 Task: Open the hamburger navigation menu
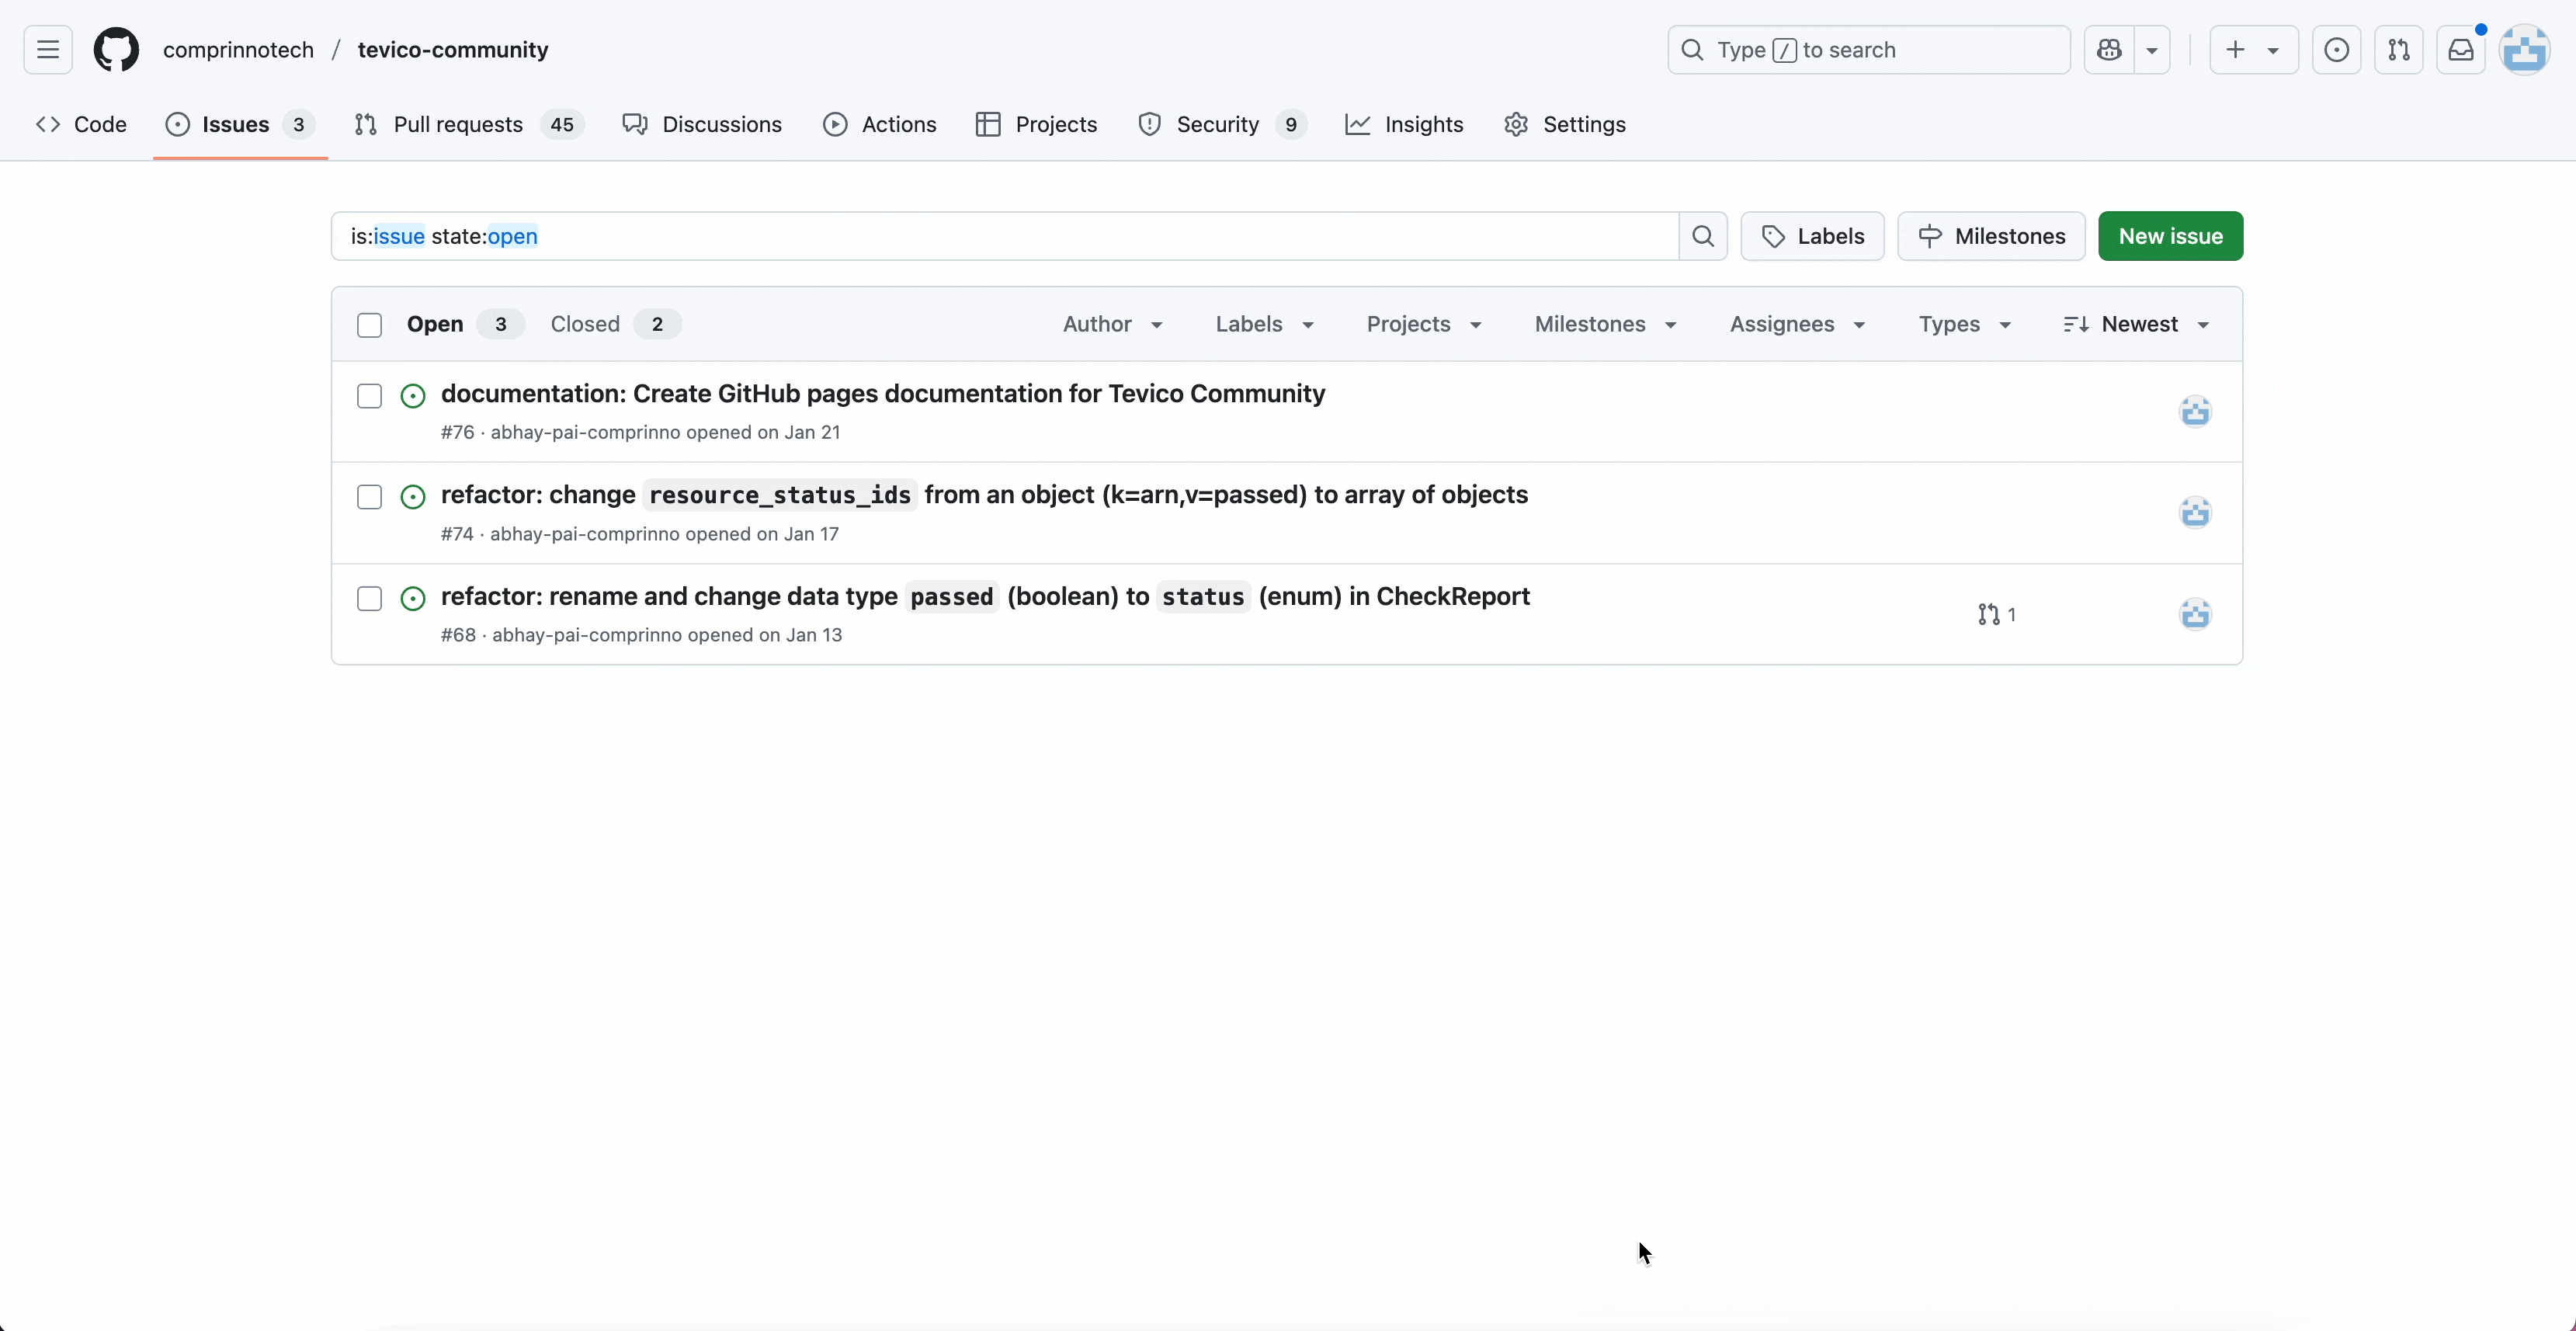tap(48, 50)
